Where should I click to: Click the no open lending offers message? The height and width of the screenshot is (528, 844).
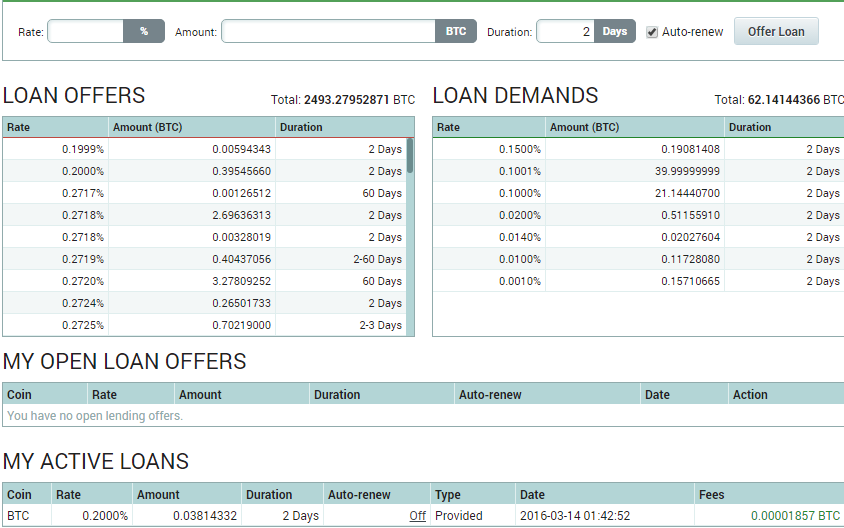click(95, 416)
